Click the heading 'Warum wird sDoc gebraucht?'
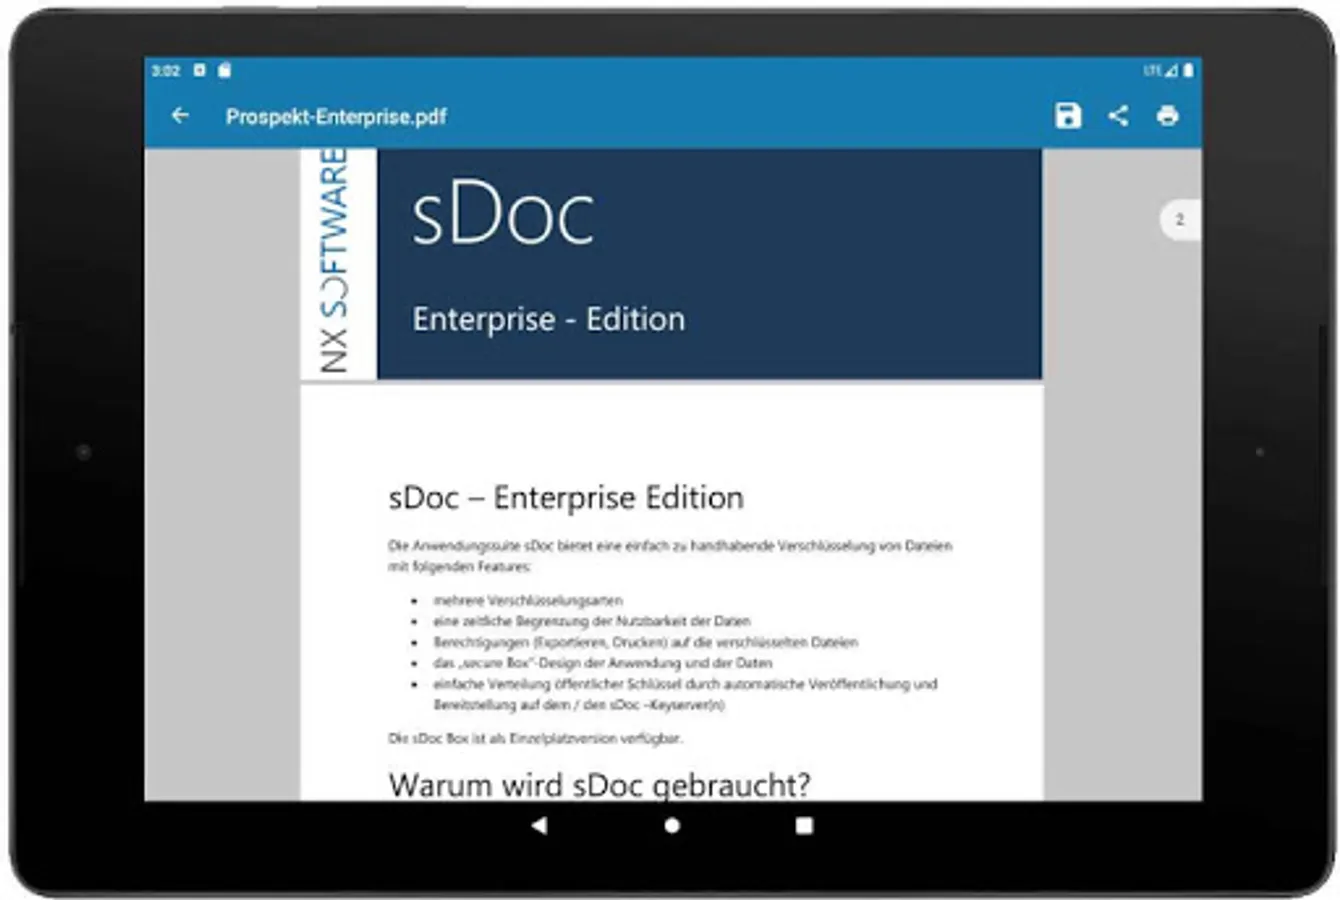 coord(599,784)
